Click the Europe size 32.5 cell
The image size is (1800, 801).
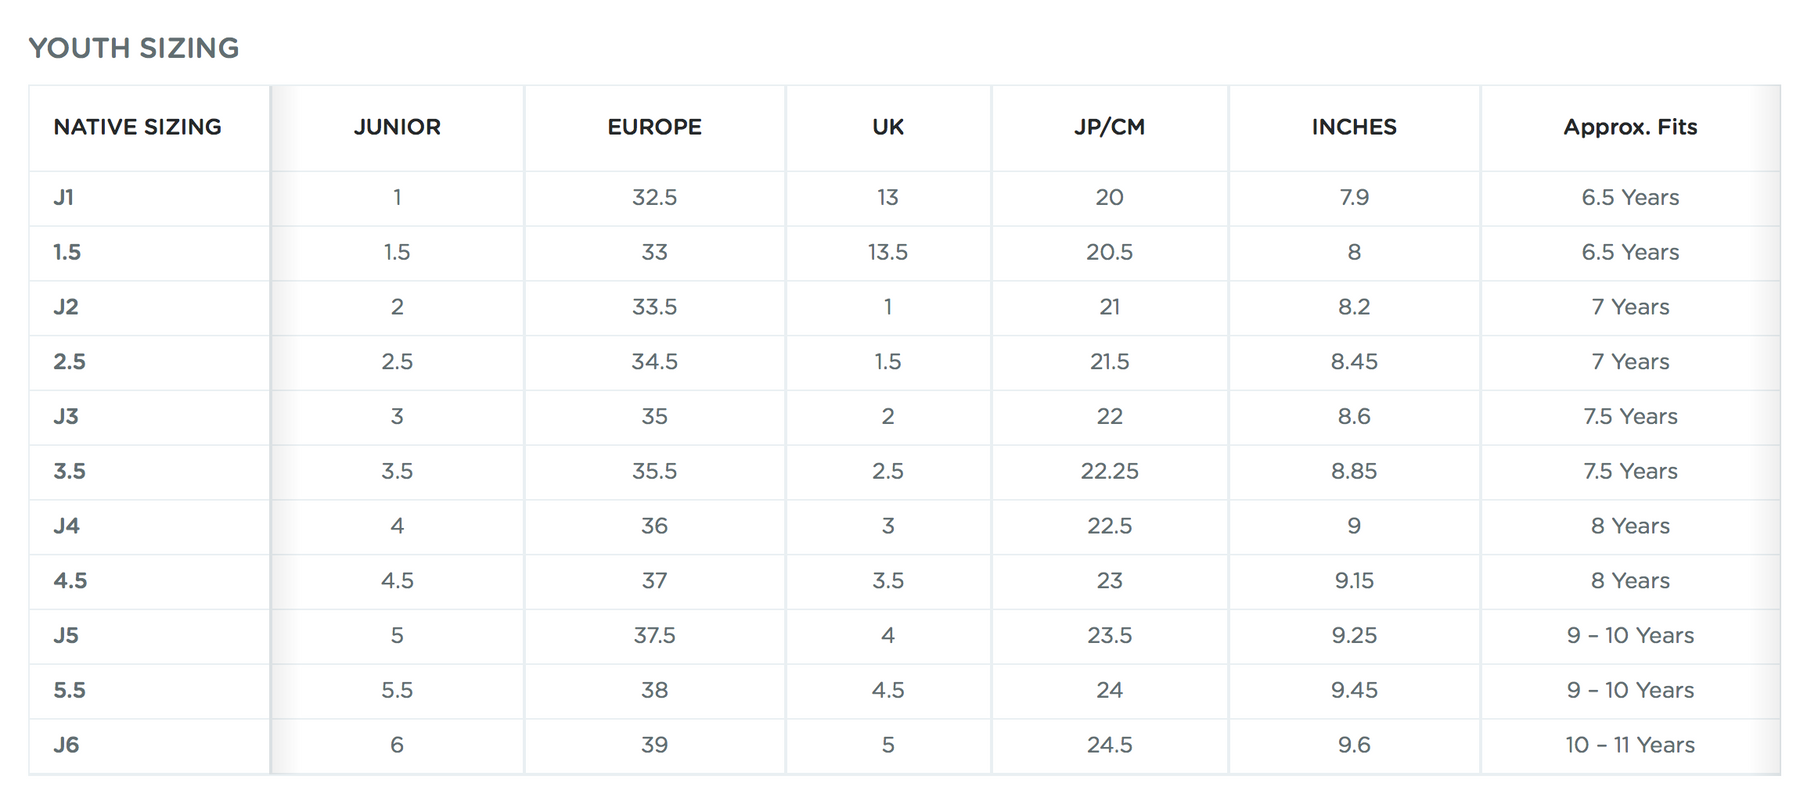654,198
